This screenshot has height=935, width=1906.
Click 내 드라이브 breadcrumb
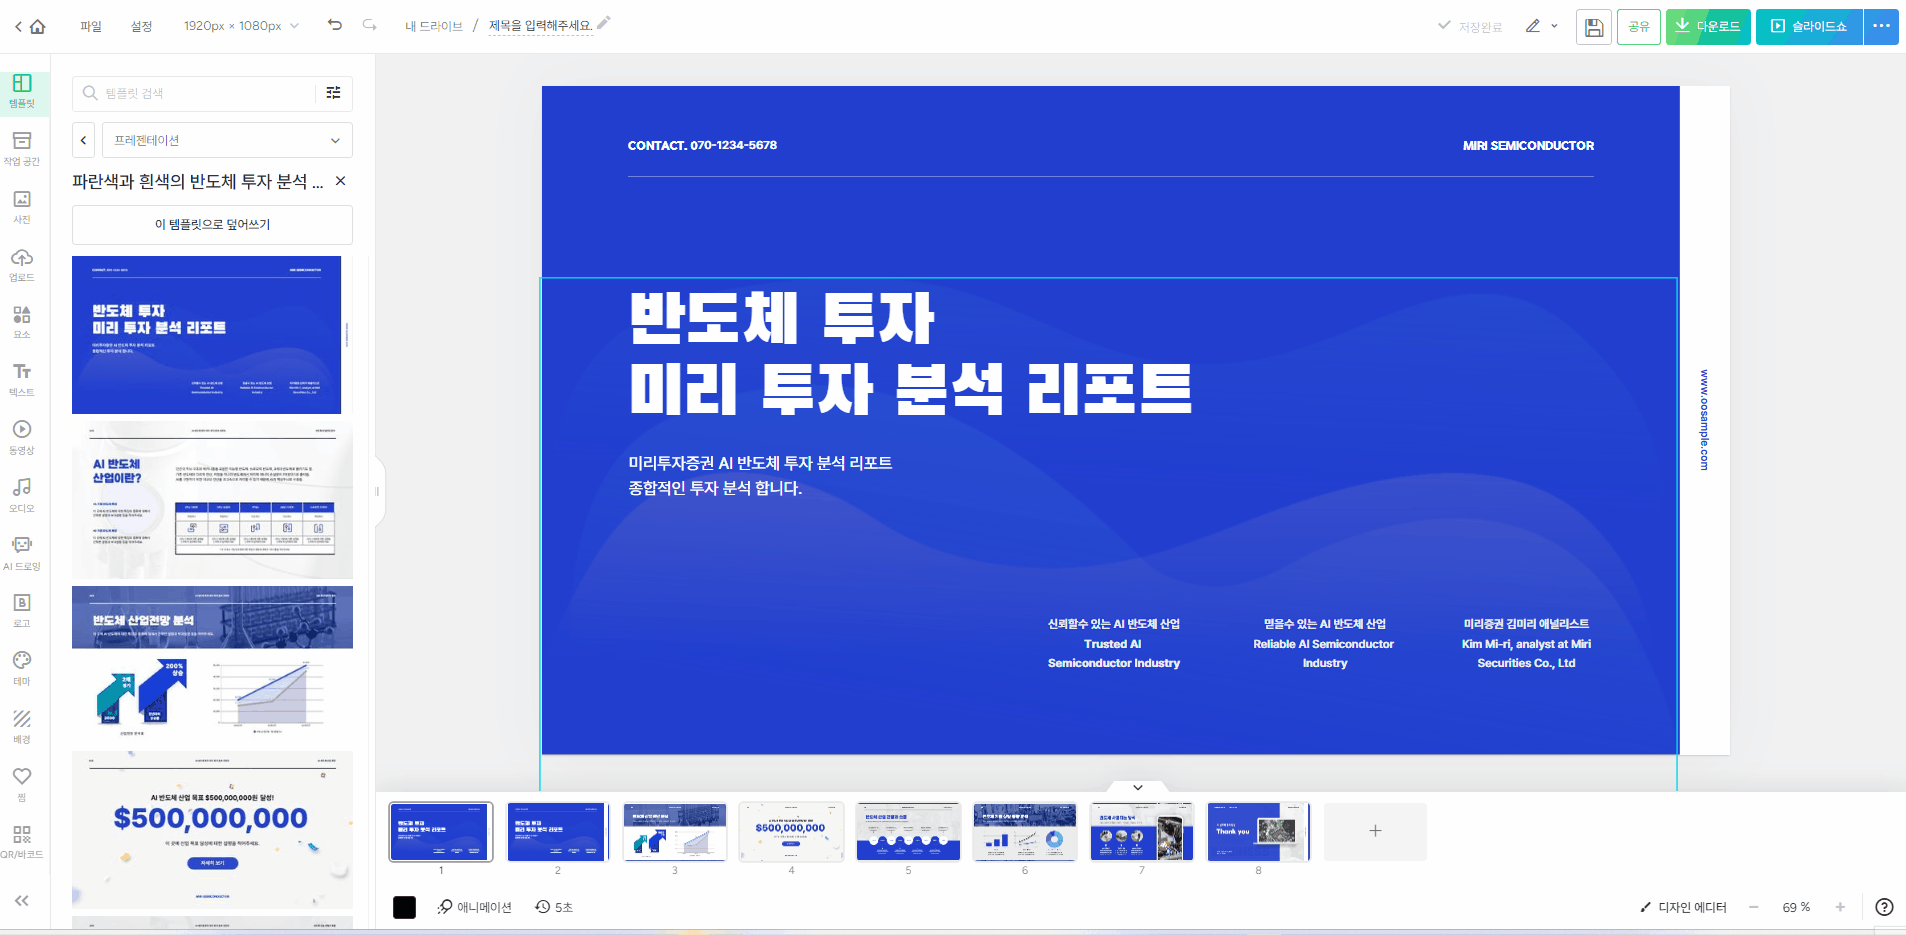(x=434, y=26)
